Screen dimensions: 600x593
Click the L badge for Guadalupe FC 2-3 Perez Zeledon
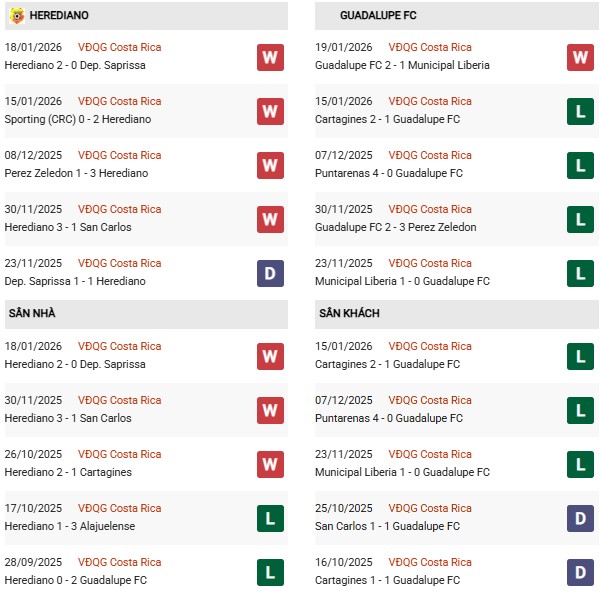tap(580, 219)
